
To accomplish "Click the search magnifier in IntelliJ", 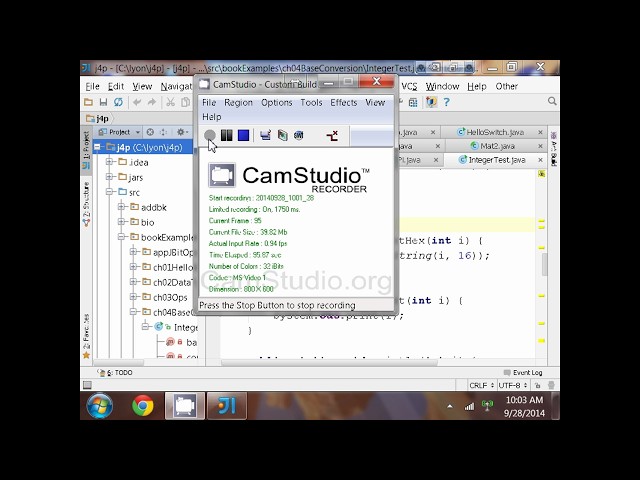I will tap(552, 101).
